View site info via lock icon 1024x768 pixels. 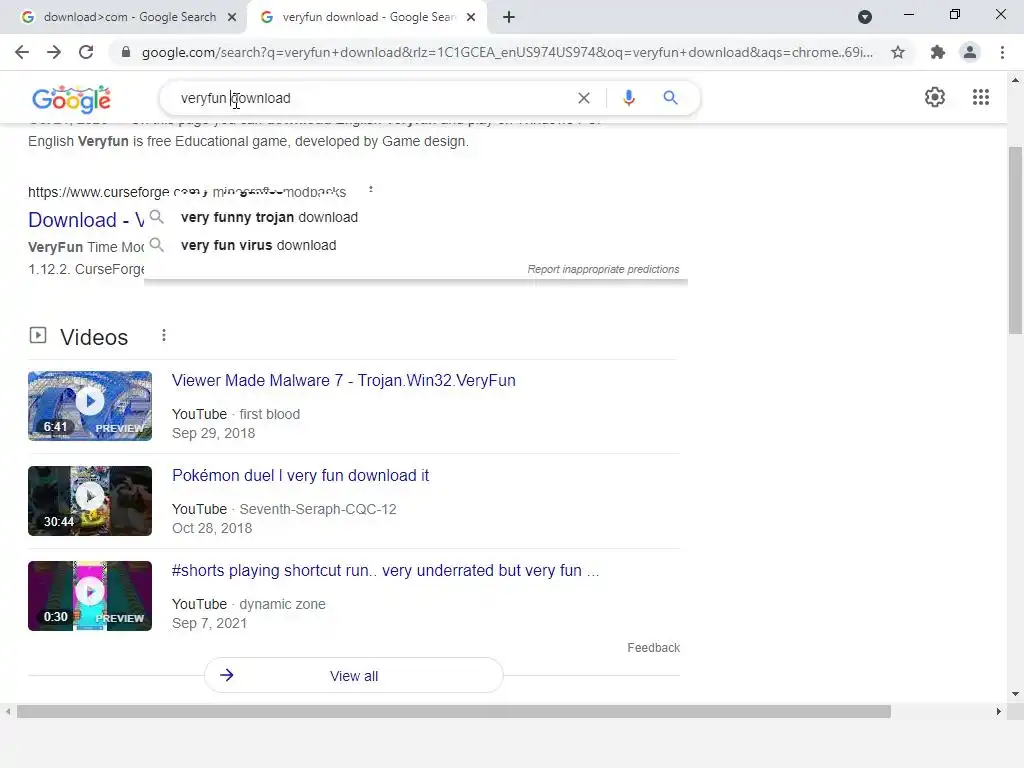(126, 52)
